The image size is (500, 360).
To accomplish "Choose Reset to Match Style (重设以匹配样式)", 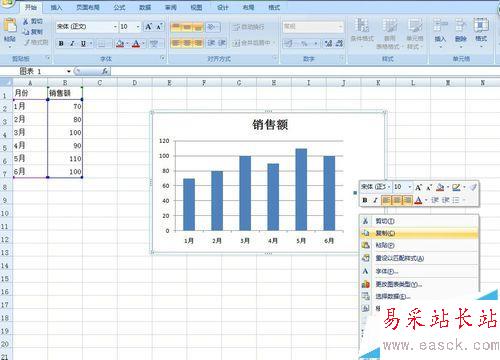I will pos(419,258).
